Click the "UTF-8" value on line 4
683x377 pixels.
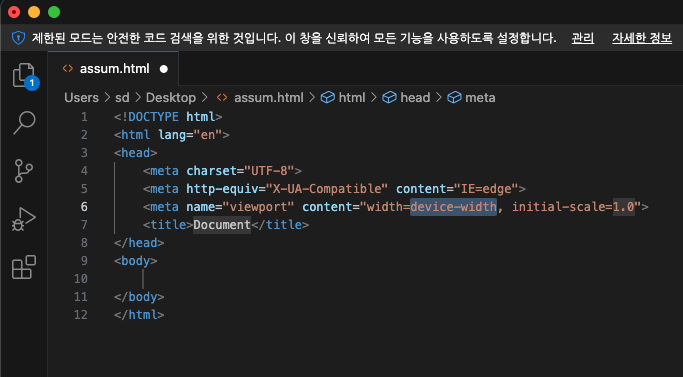pyautogui.click(x=269, y=170)
